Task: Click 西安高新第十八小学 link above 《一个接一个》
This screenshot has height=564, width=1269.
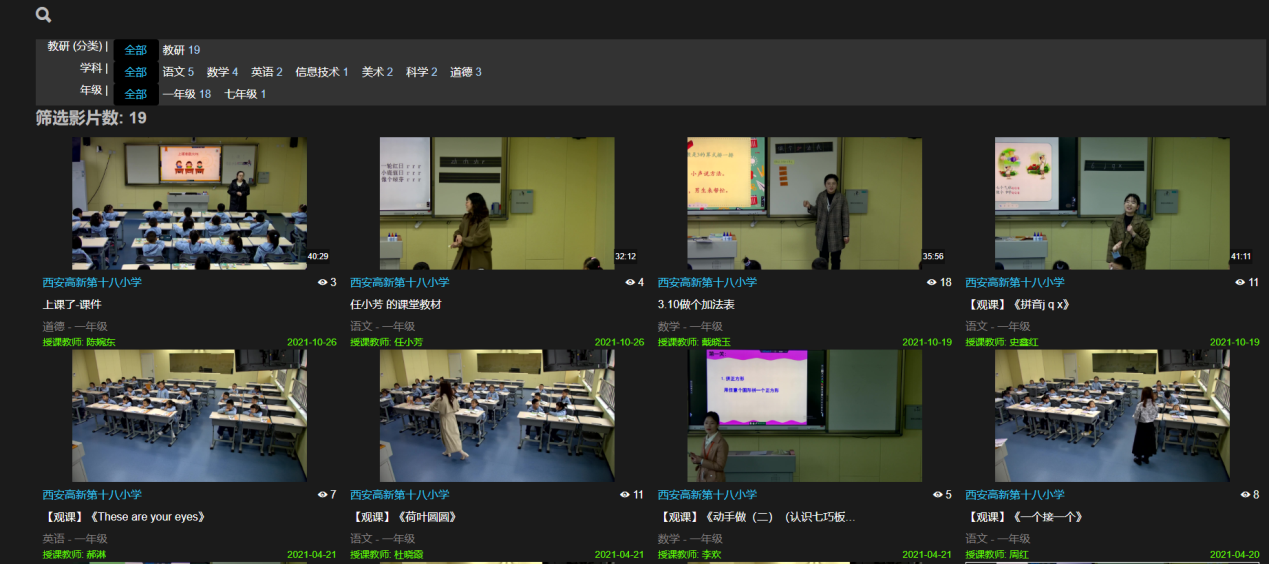Action: point(1015,495)
